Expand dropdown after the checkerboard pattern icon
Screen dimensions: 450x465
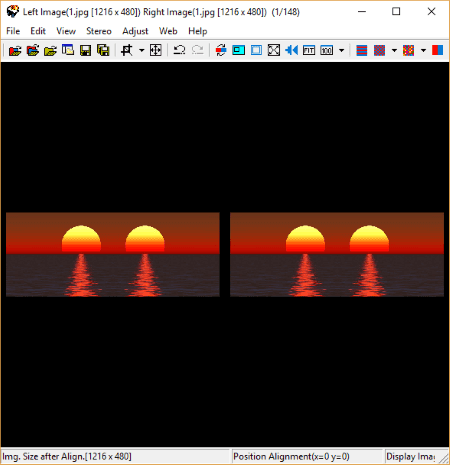click(x=394, y=50)
